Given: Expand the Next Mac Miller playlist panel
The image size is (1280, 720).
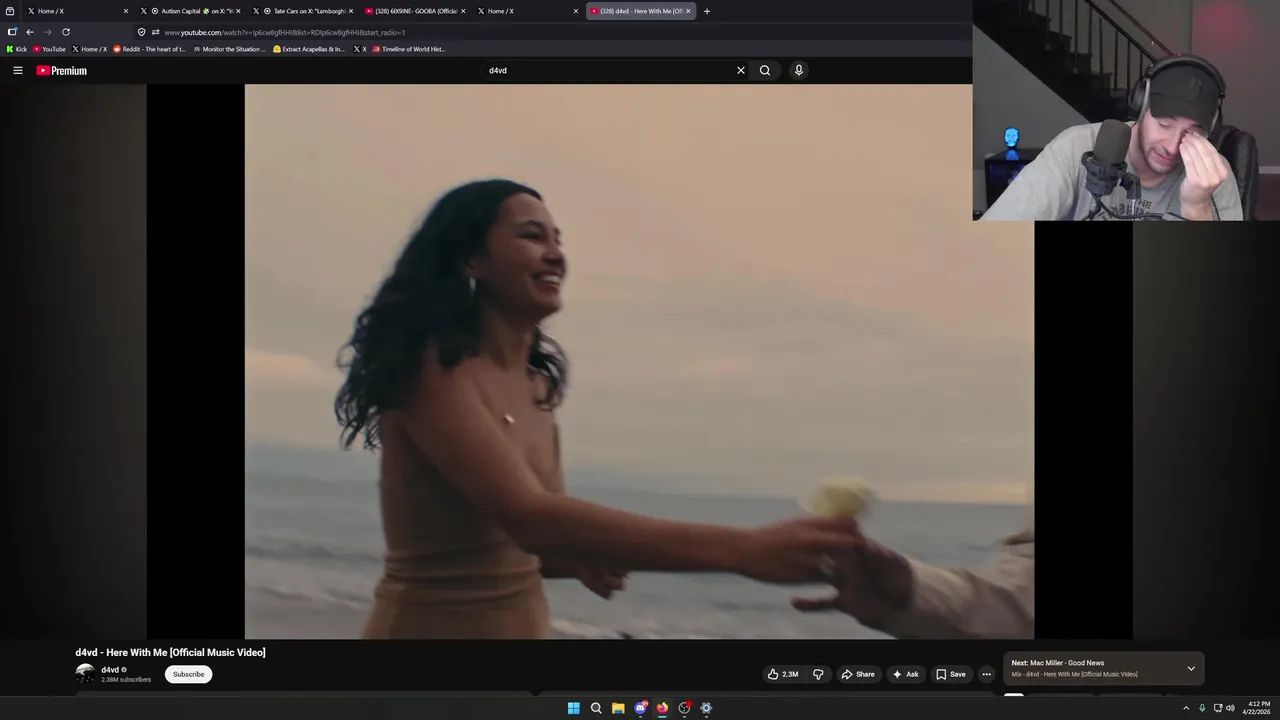Looking at the screenshot, I should coord(1191,668).
